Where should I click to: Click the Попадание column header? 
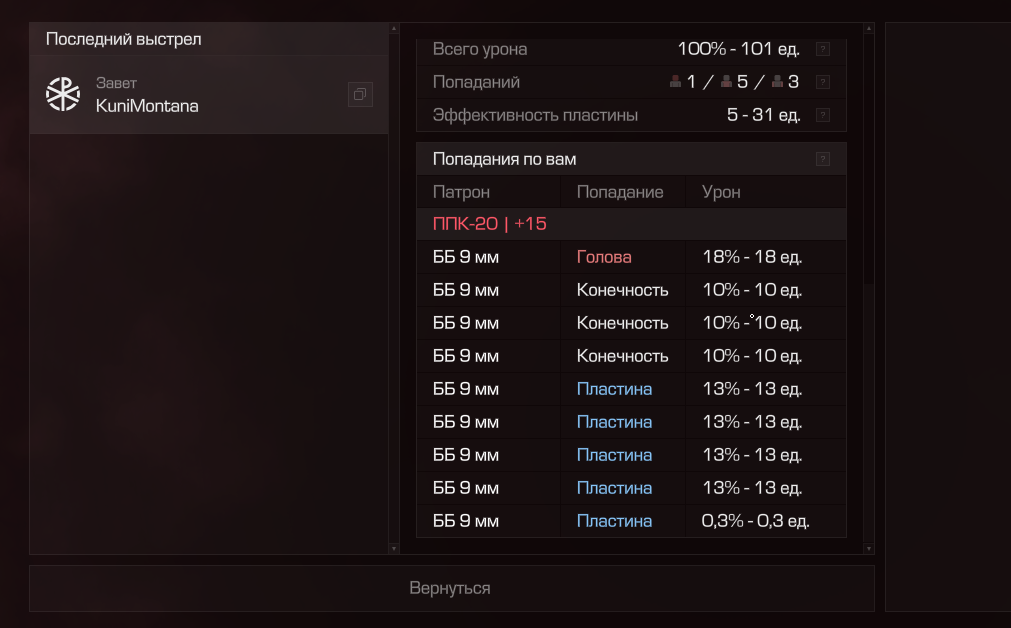click(x=619, y=192)
